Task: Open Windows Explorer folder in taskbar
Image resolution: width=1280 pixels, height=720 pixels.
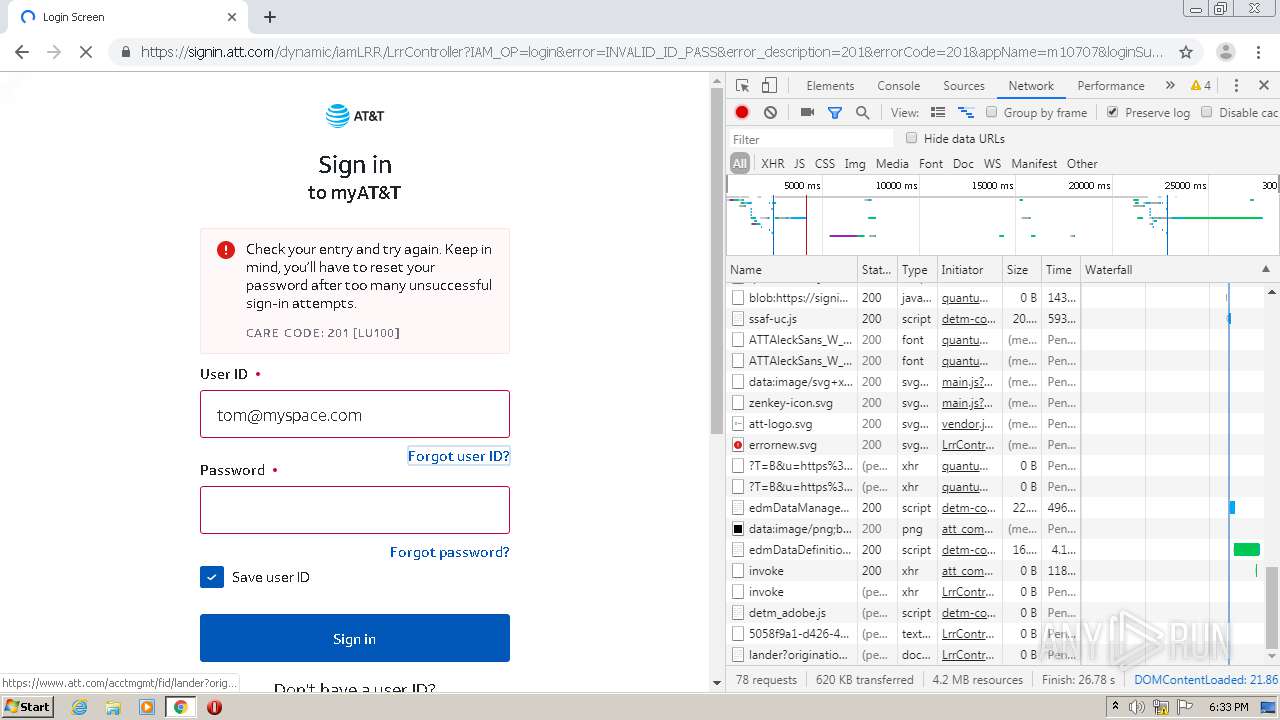Action: (x=113, y=707)
